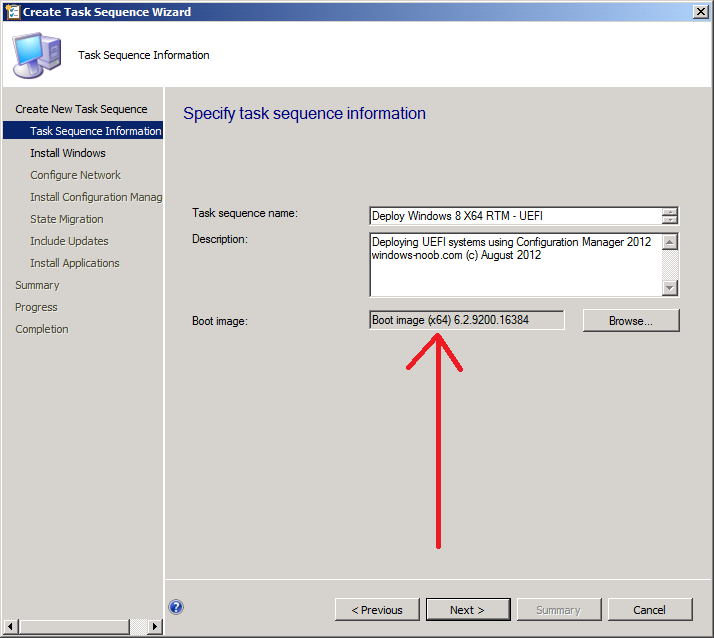Click the blue help question mark icon

point(176,607)
